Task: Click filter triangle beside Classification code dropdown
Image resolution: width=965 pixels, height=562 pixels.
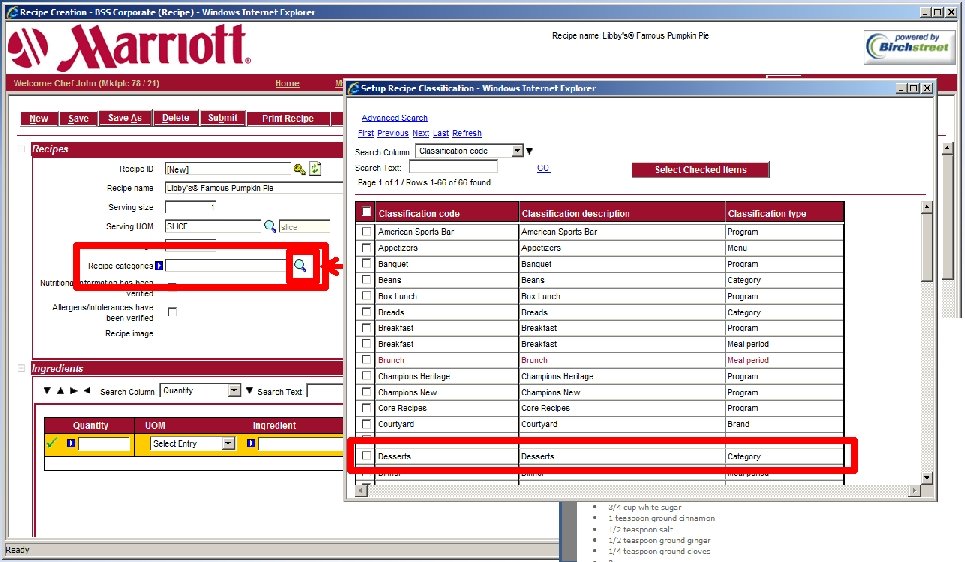Action: pos(529,151)
